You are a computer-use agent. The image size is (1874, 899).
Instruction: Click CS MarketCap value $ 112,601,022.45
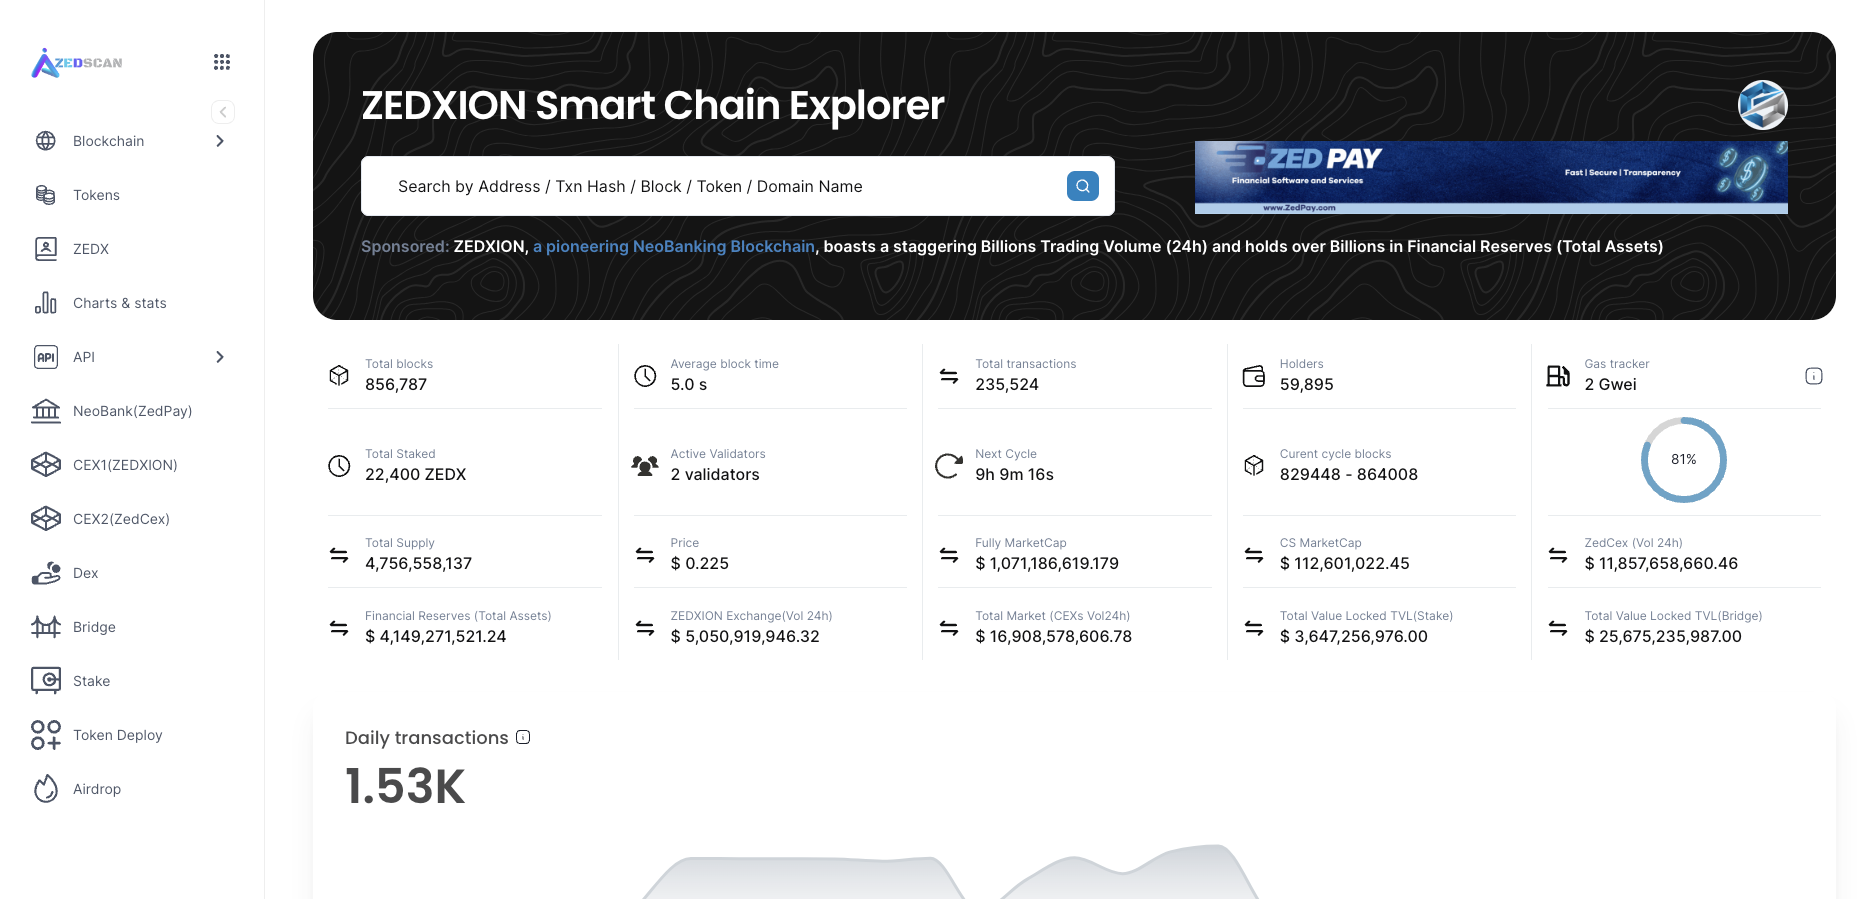point(1345,564)
